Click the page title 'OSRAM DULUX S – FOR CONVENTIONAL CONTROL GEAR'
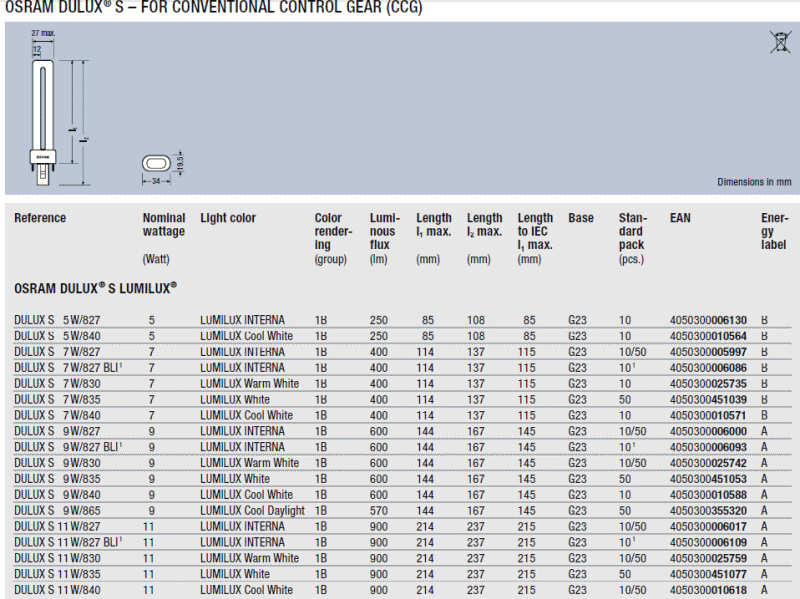This screenshot has width=800, height=599. (213, 8)
